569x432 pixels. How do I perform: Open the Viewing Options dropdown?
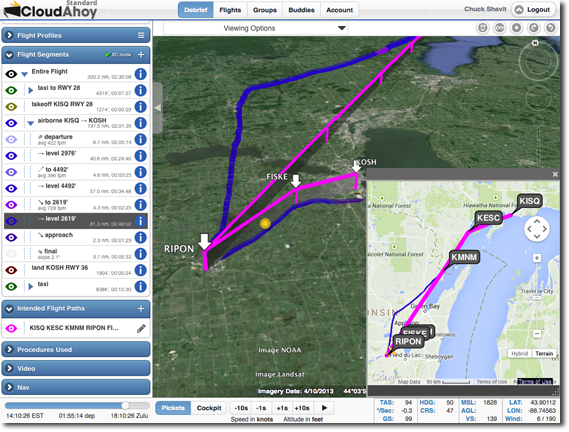click(255, 28)
